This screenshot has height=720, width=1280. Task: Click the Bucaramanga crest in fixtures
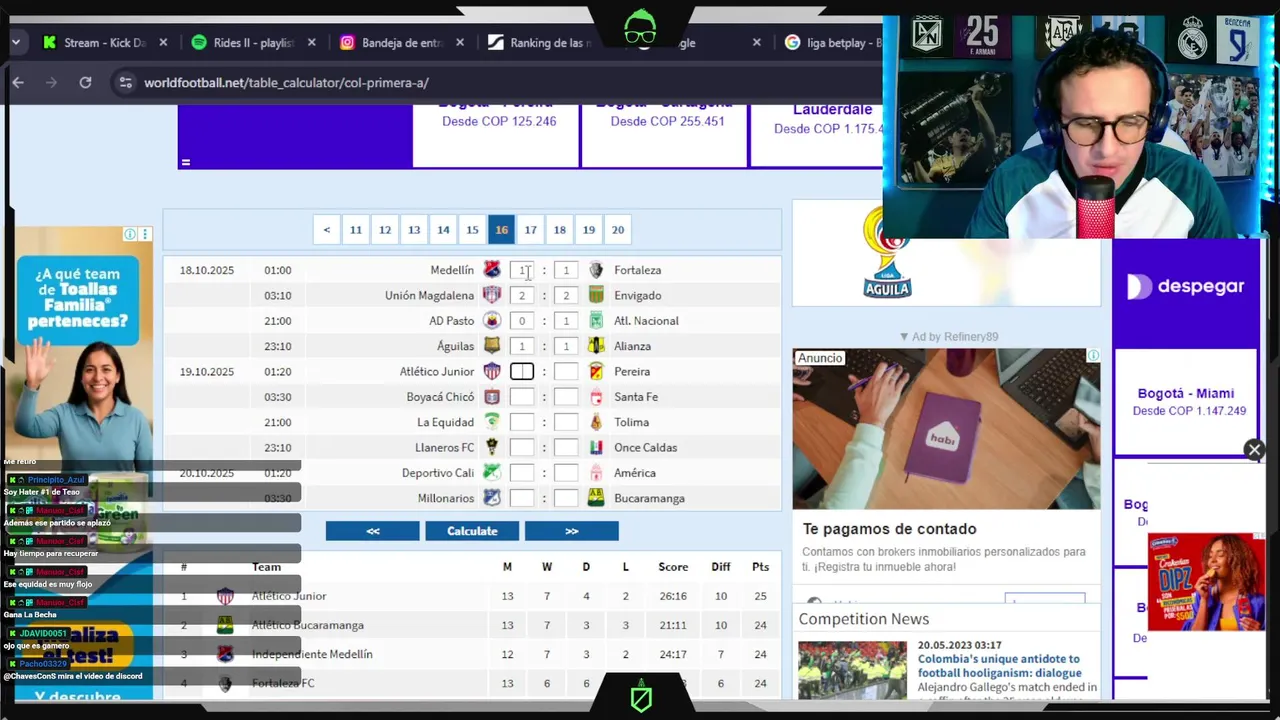[596, 498]
